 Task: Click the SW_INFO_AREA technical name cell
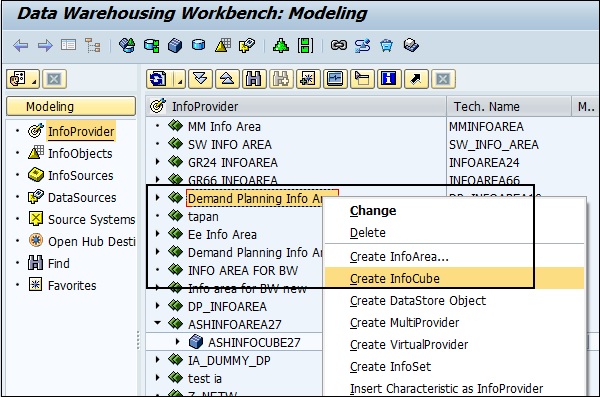point(493,144)
